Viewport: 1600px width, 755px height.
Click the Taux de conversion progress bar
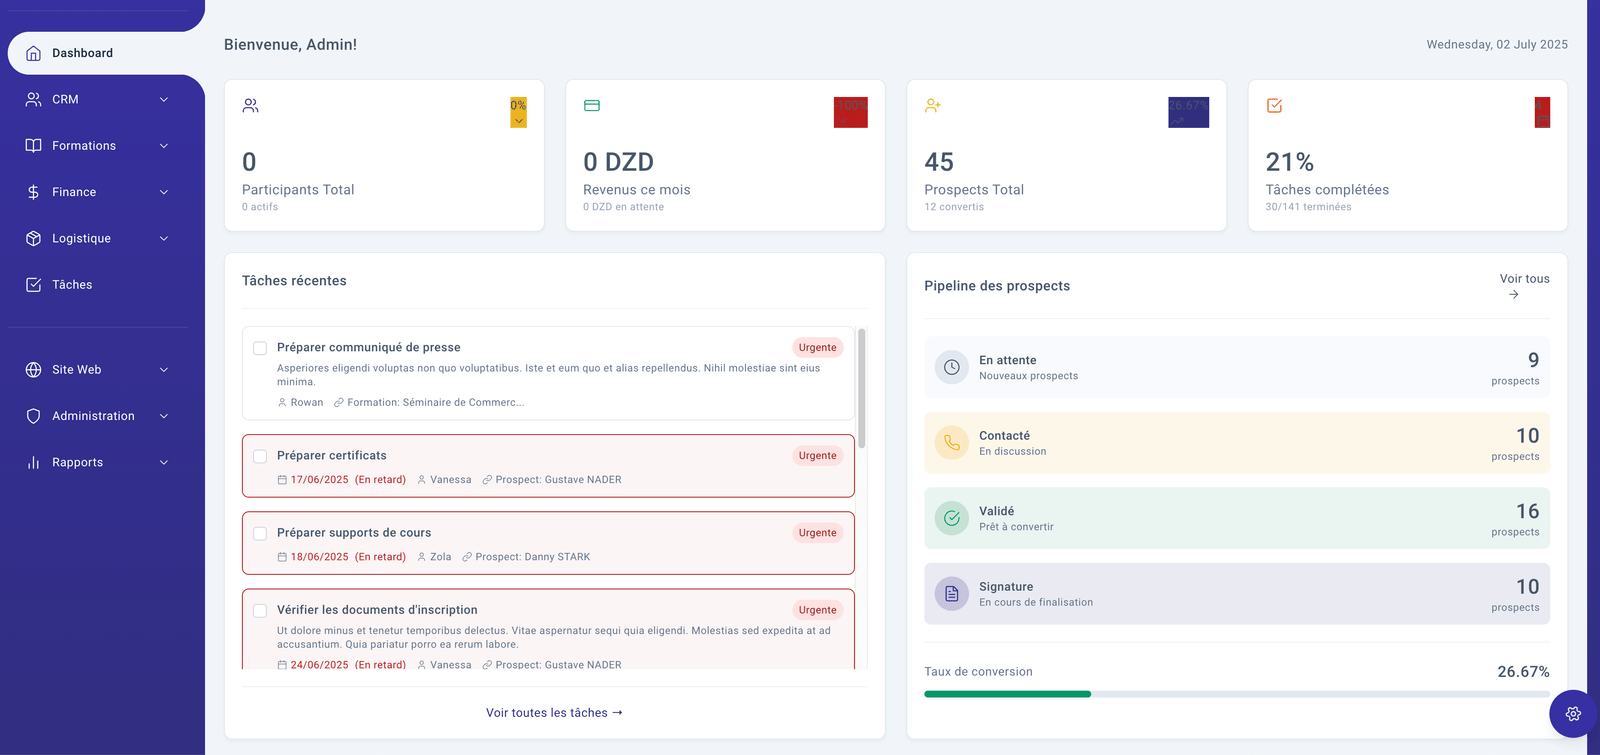[x=1236, y=694]
